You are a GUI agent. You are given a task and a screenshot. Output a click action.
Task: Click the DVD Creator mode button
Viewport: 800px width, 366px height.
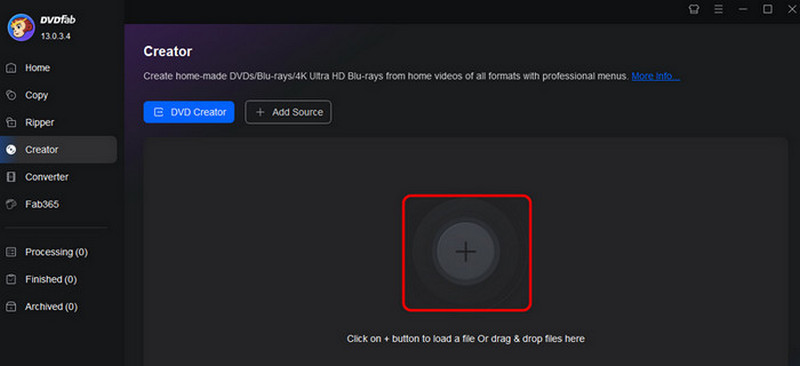[x=189, y=112]
